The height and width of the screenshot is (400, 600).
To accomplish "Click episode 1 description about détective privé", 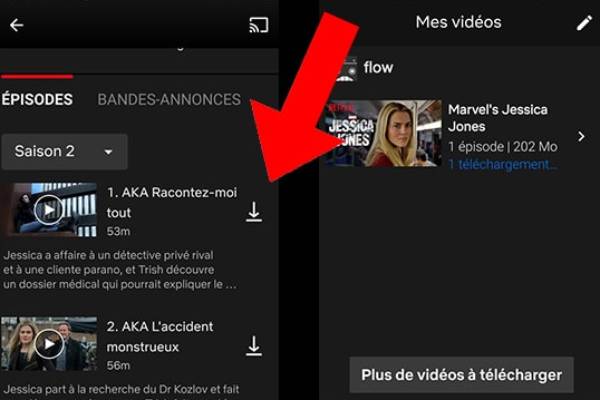I will 120,270.
